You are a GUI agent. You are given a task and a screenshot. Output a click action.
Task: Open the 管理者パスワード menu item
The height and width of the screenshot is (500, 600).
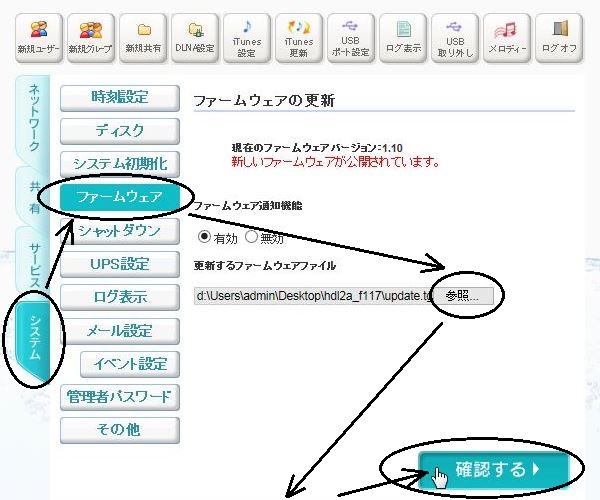tap(120, 397)
